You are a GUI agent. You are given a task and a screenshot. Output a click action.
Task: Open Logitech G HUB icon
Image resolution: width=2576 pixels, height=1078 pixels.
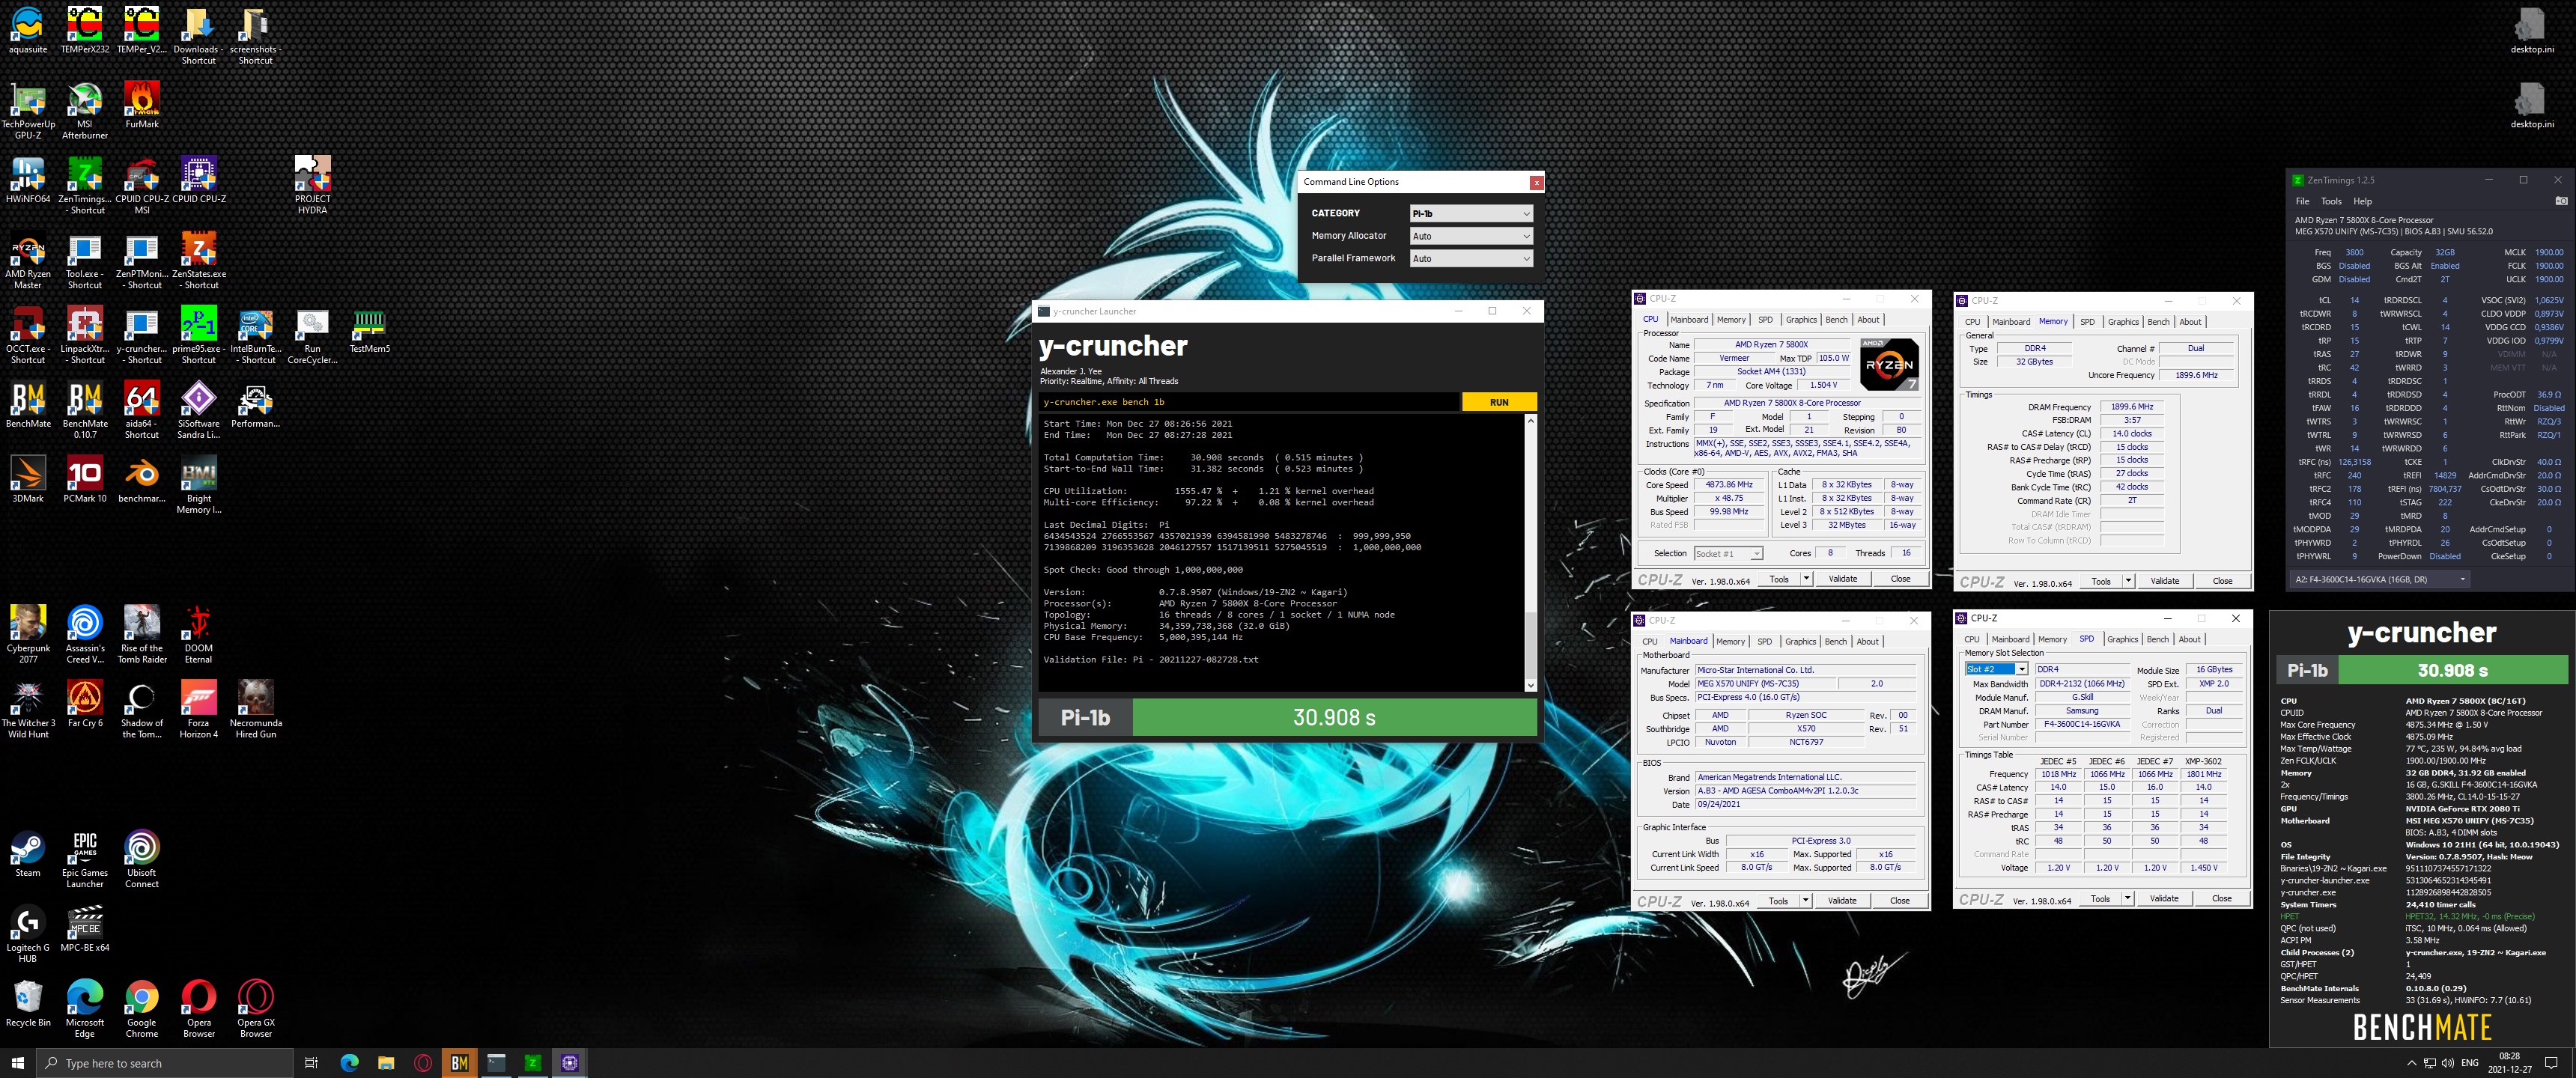[28, 934]
